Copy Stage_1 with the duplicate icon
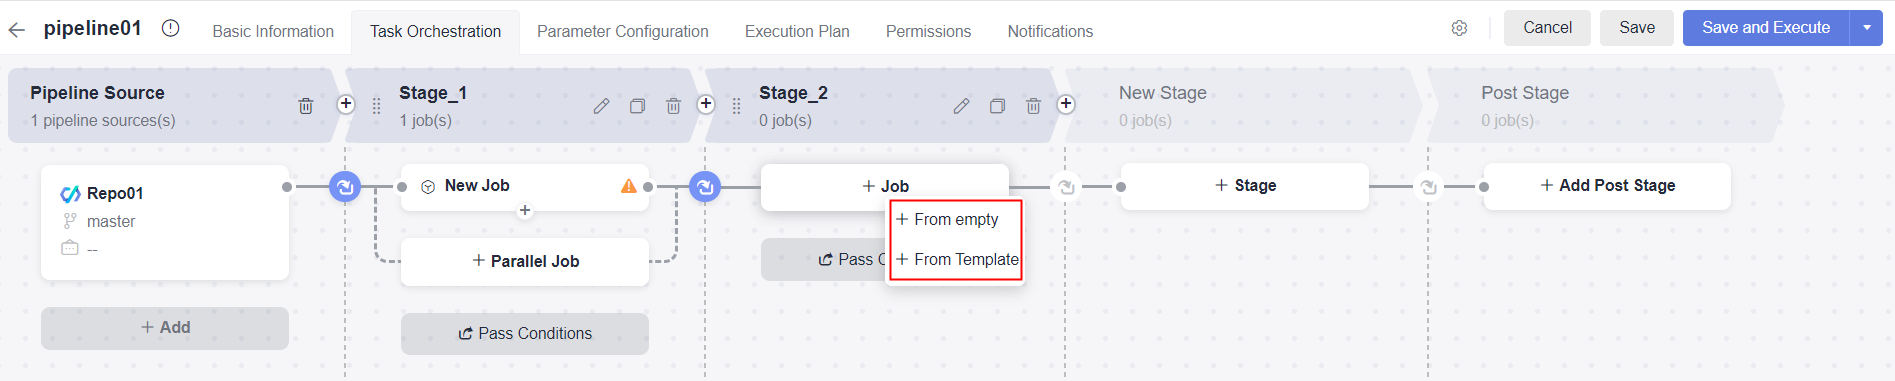Viewport: 1895px width, 381px height. click(x=637, y=105)
